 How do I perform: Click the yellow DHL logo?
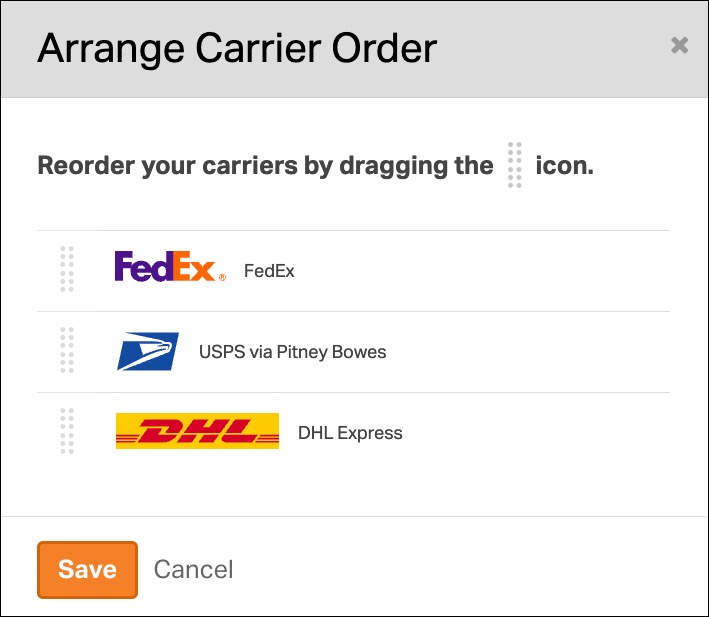coord(197,432)
